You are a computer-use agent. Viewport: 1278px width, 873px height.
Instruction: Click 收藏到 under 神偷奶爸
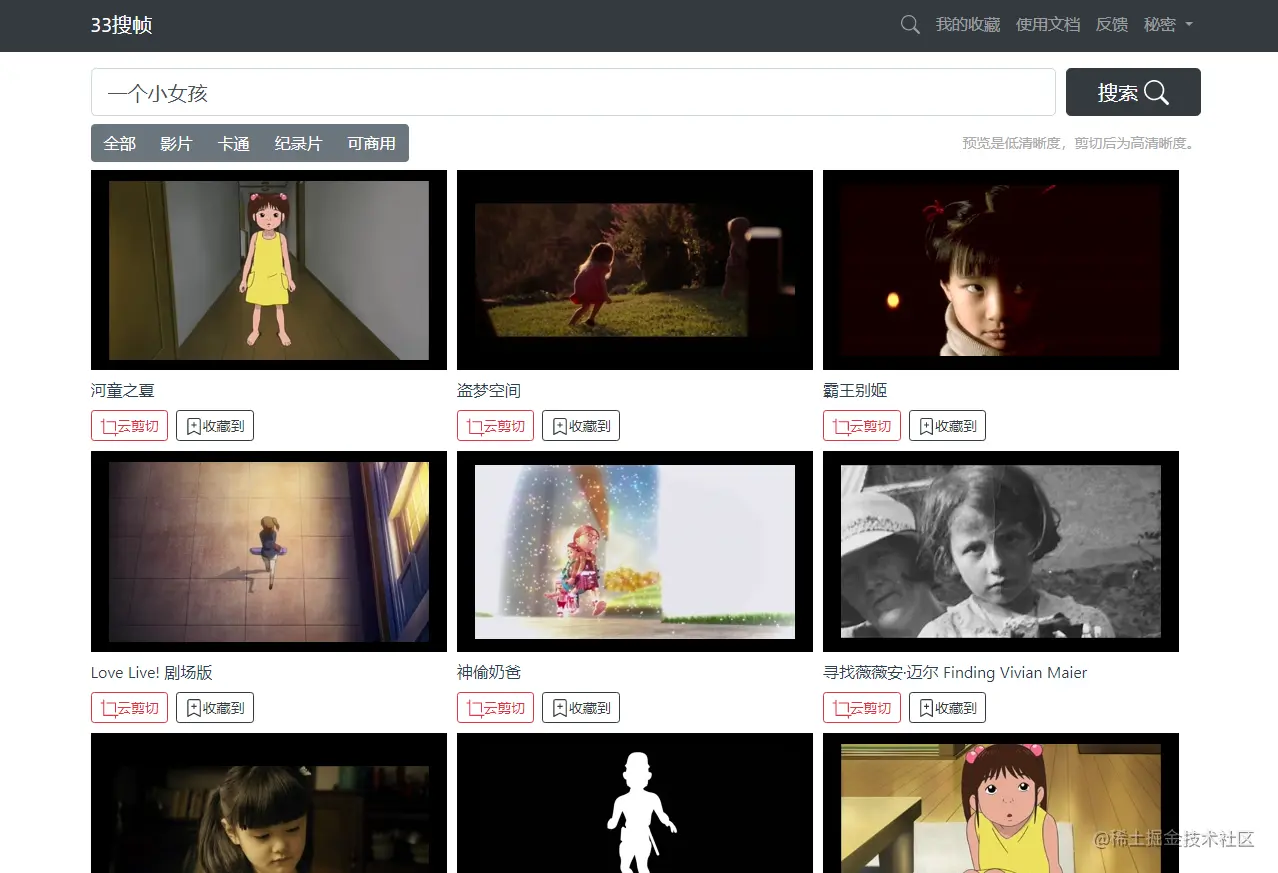point(581,708)
